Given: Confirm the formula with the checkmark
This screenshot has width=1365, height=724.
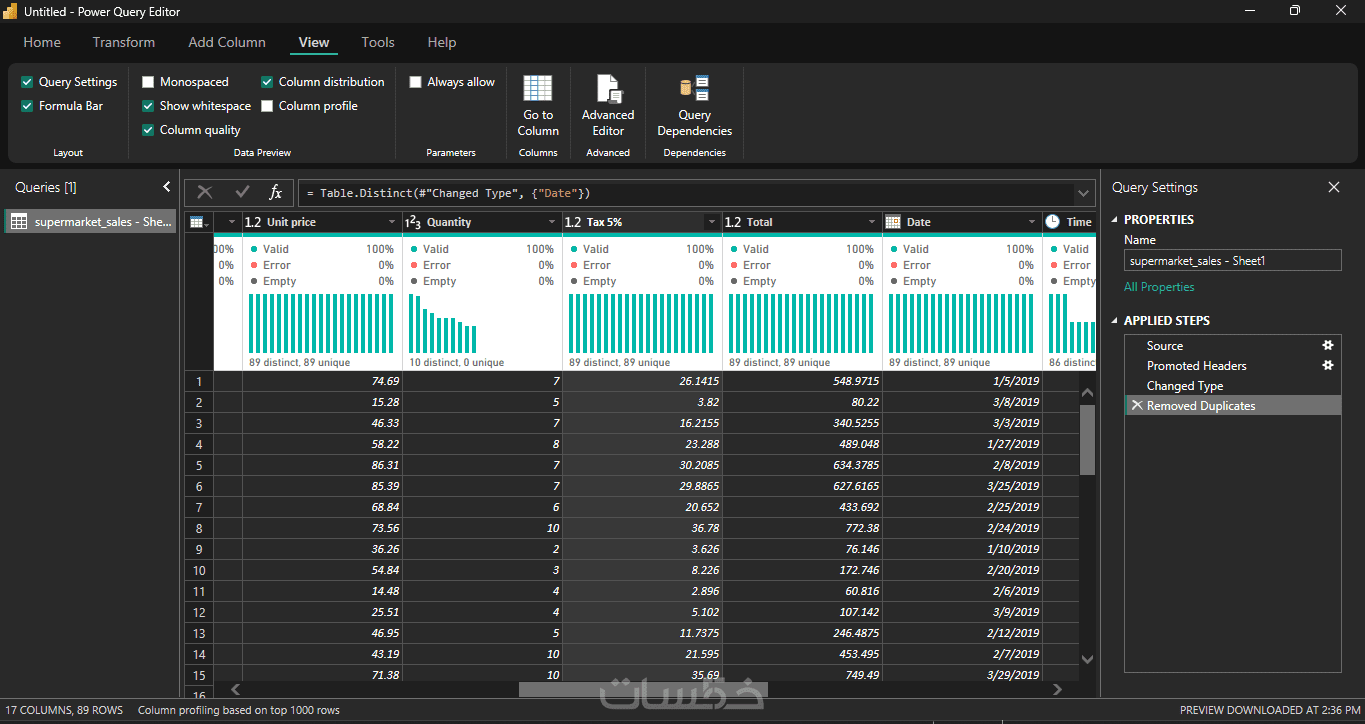Looking at the screenshot, I should [x=242, y=193].
